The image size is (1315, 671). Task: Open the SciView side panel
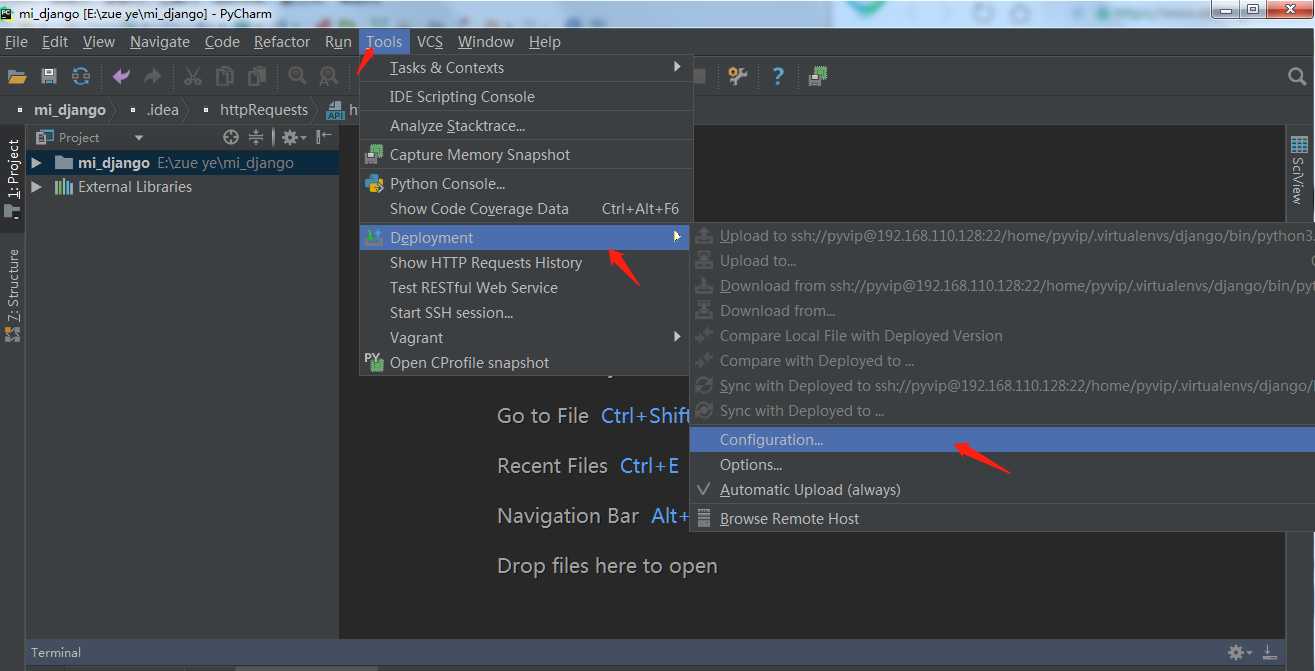[1299, 170]
